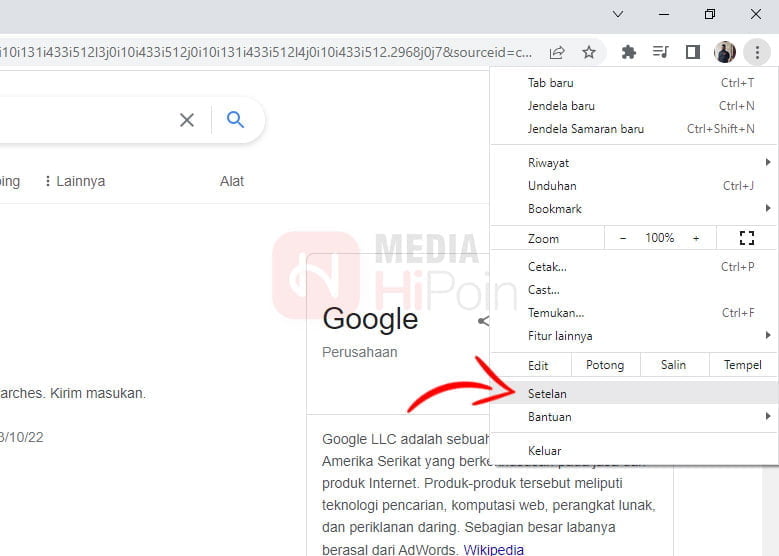The image size is (779, 556).
Task: Select Tab baru in the menu
Action: (x=634, y=83)
